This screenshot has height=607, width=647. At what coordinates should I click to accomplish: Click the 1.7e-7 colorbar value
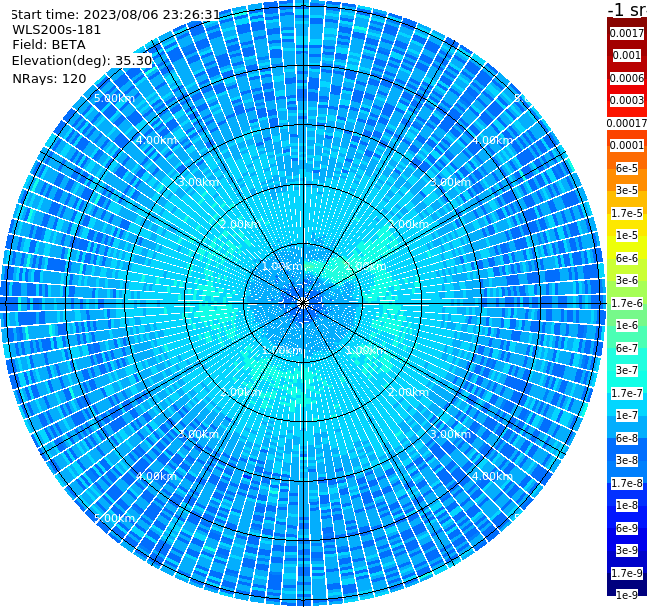tap(627, 393)
